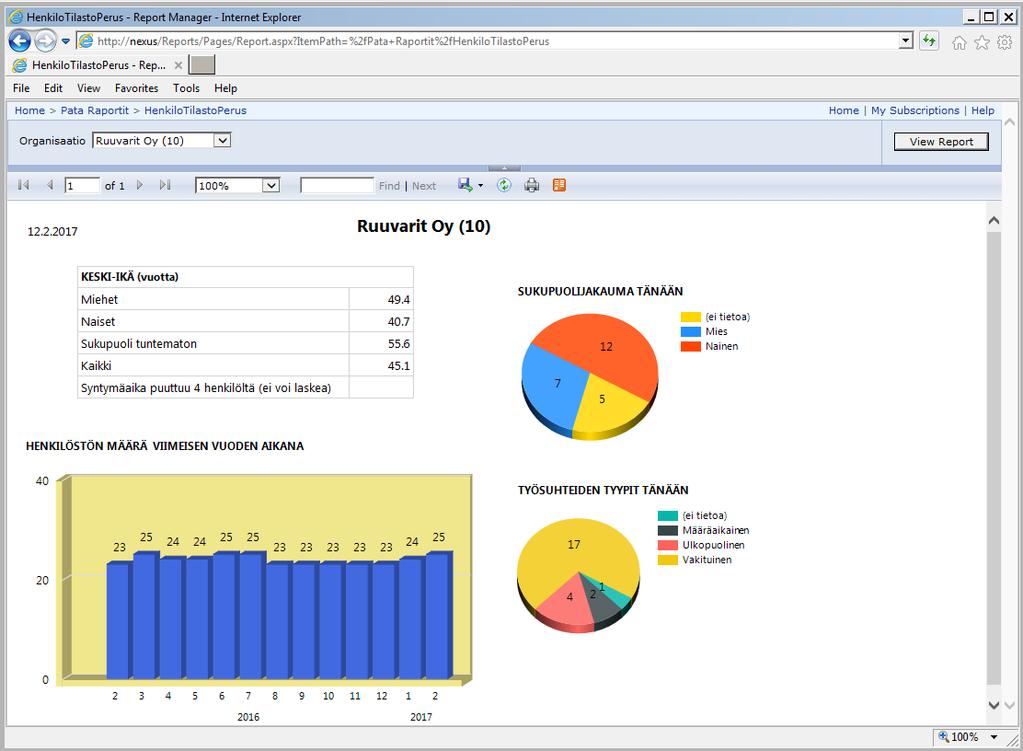Click the Naiset row label
Screen dimensions: 1023x751
(x=98, y=322)
